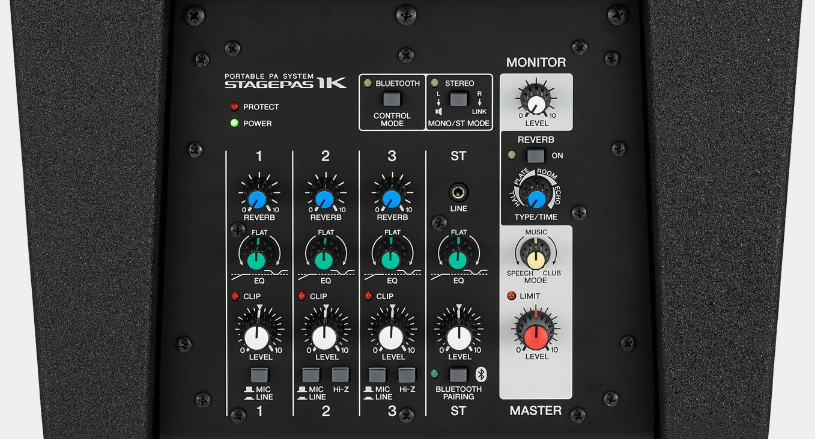Turn on the Reverb ON button
This screenshot has width=815, height=439.
pyautogui.click(x=536, y=156)
